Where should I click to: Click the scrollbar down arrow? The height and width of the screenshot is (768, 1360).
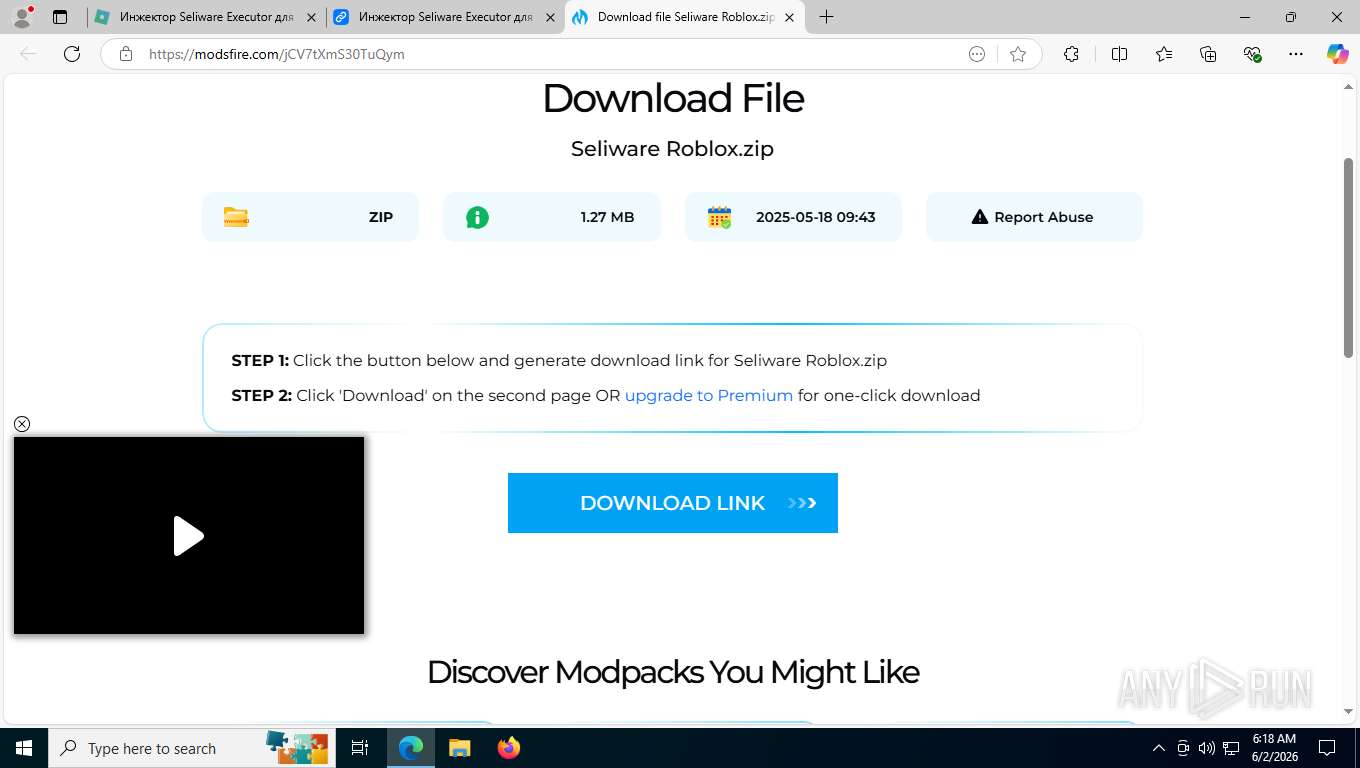[1348, 711]
